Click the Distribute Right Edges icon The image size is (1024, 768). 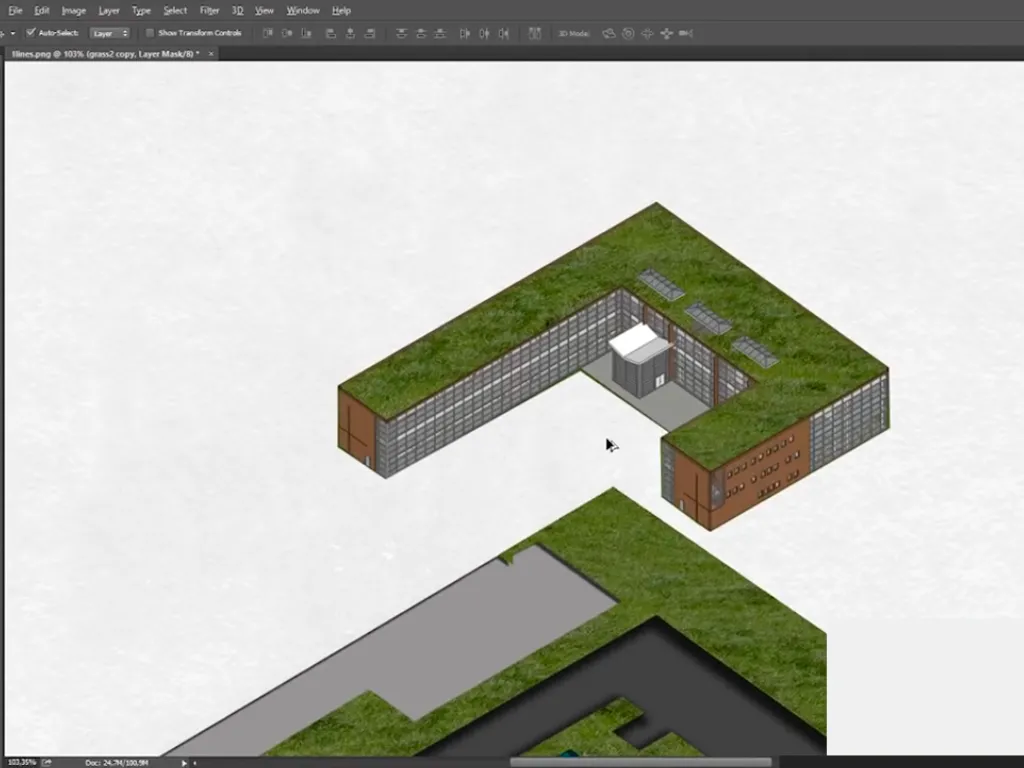[504, 33]
